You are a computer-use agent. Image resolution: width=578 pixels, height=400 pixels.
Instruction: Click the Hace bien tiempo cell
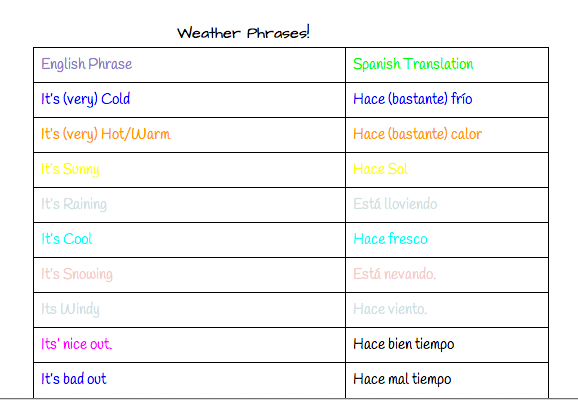(x=447, y=345)
